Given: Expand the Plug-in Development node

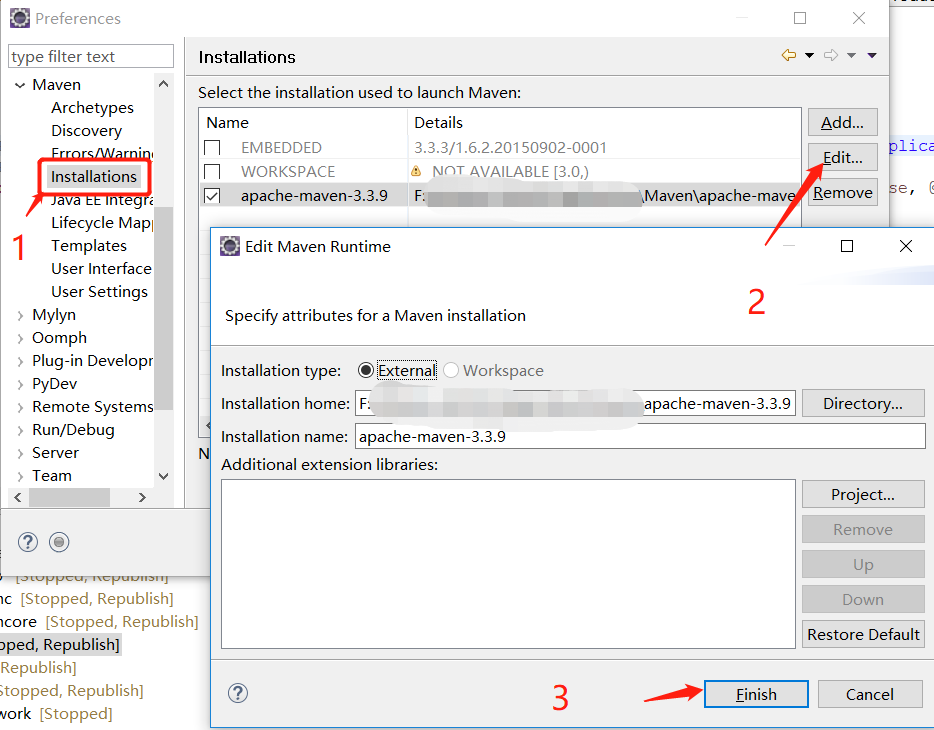Looking at the screenshot, I should (x=20, y=361).
